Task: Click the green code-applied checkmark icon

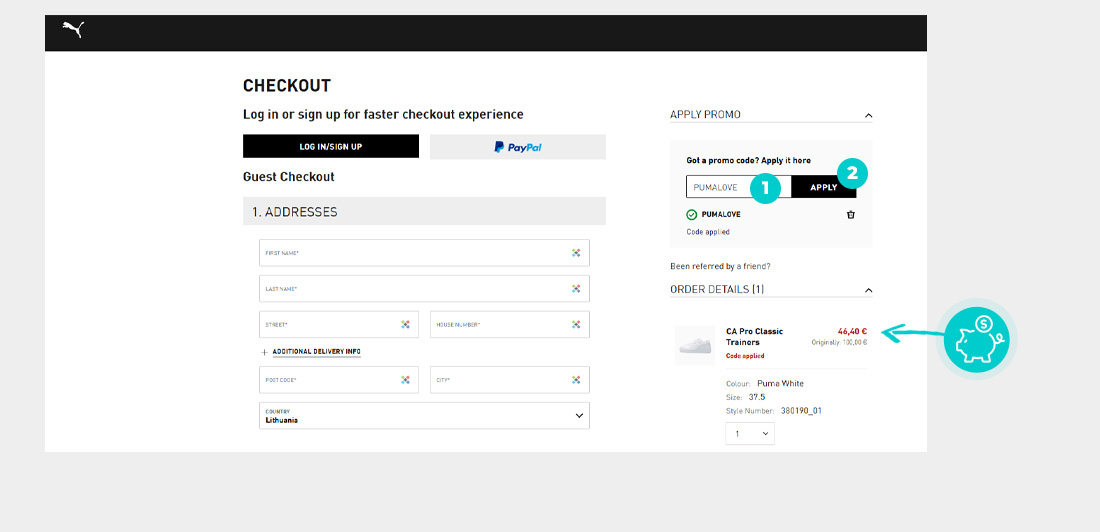Action: (x=692, y=215)
